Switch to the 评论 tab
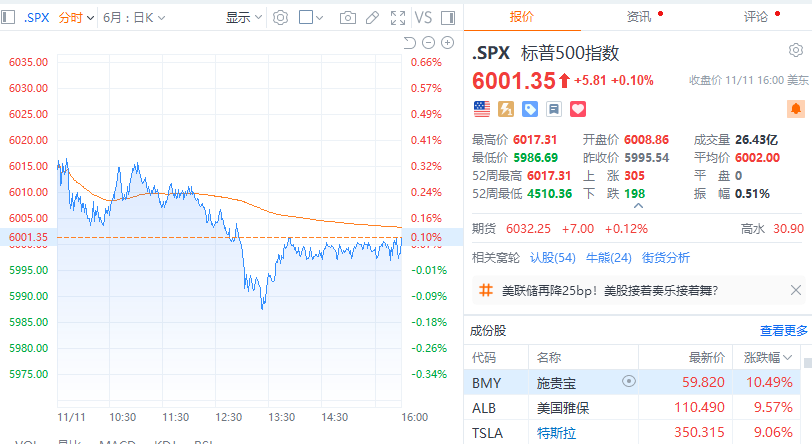 (756, 16)
